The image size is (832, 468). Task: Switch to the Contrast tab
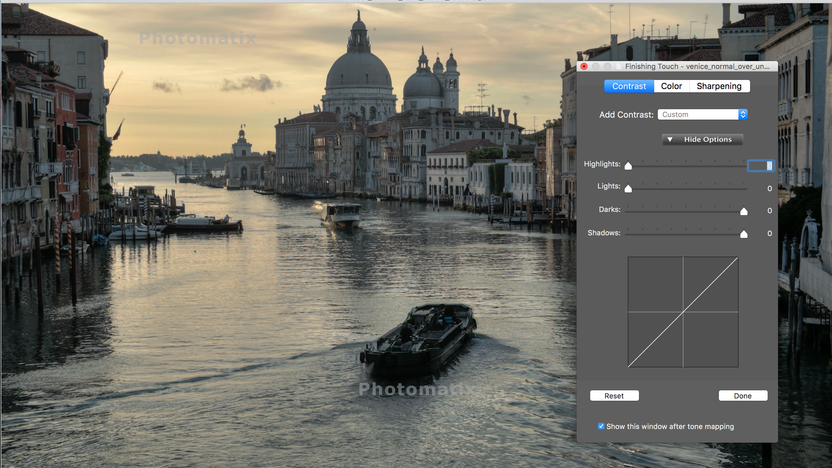tap(629, 86)
